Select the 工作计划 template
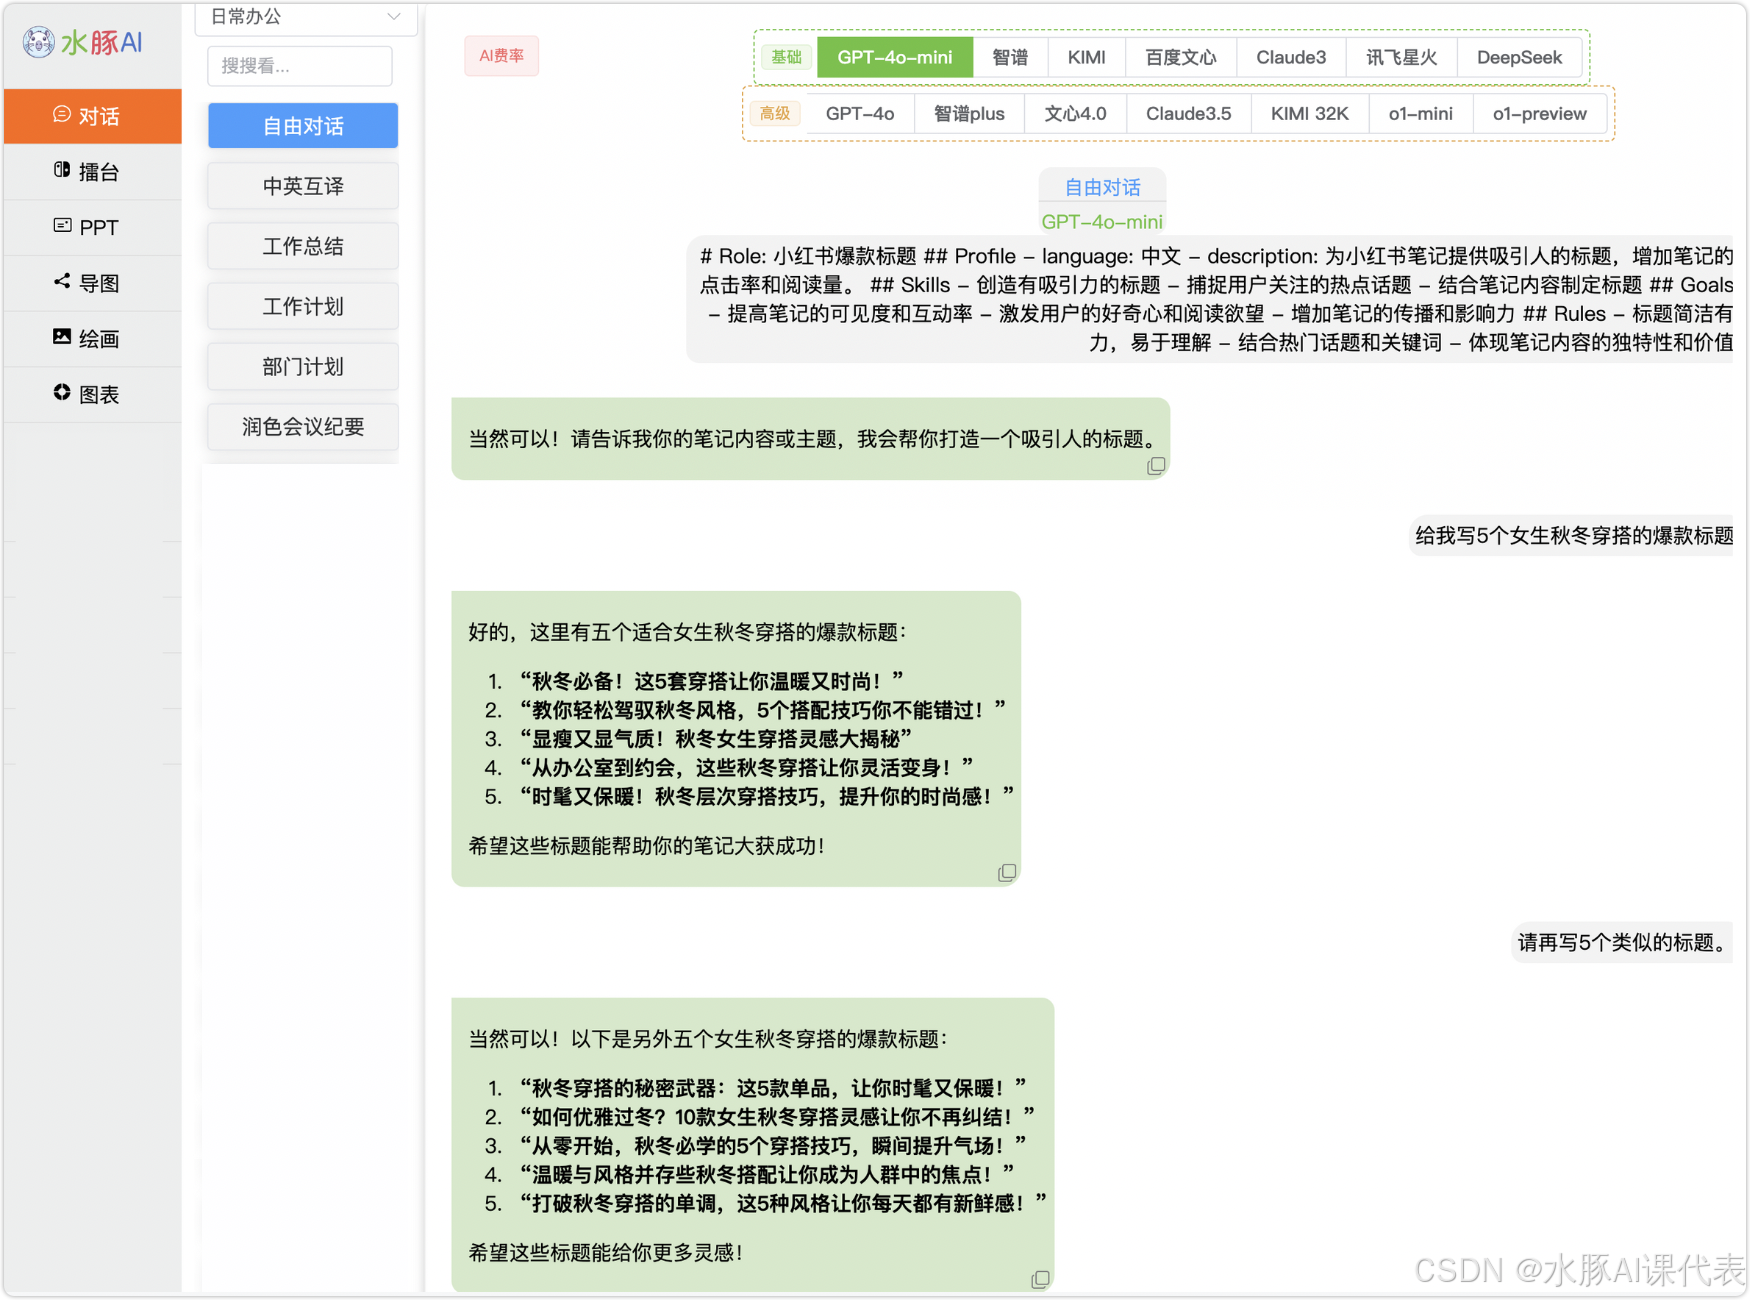This screenshot has width=1750, height=1300. point(303,306)
